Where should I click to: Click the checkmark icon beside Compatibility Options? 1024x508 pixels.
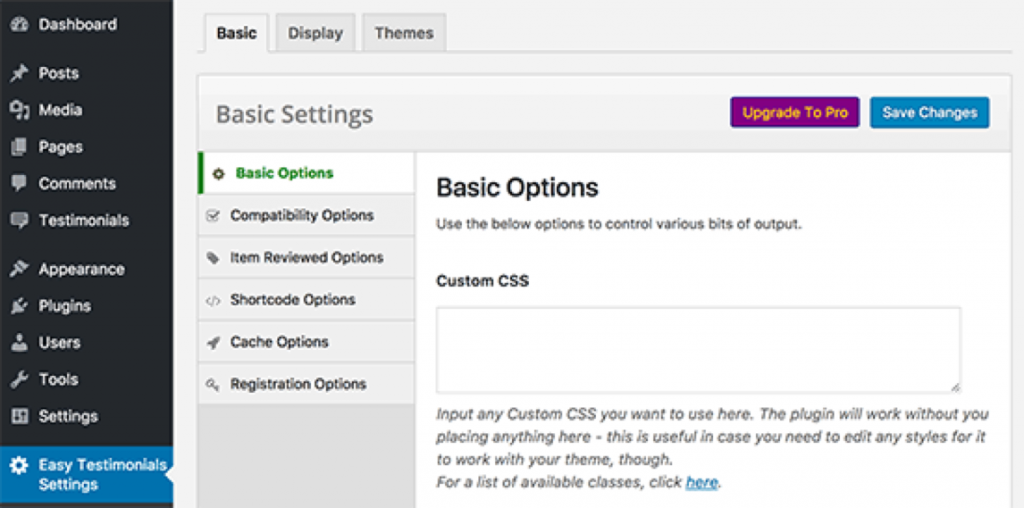[212, 216]
